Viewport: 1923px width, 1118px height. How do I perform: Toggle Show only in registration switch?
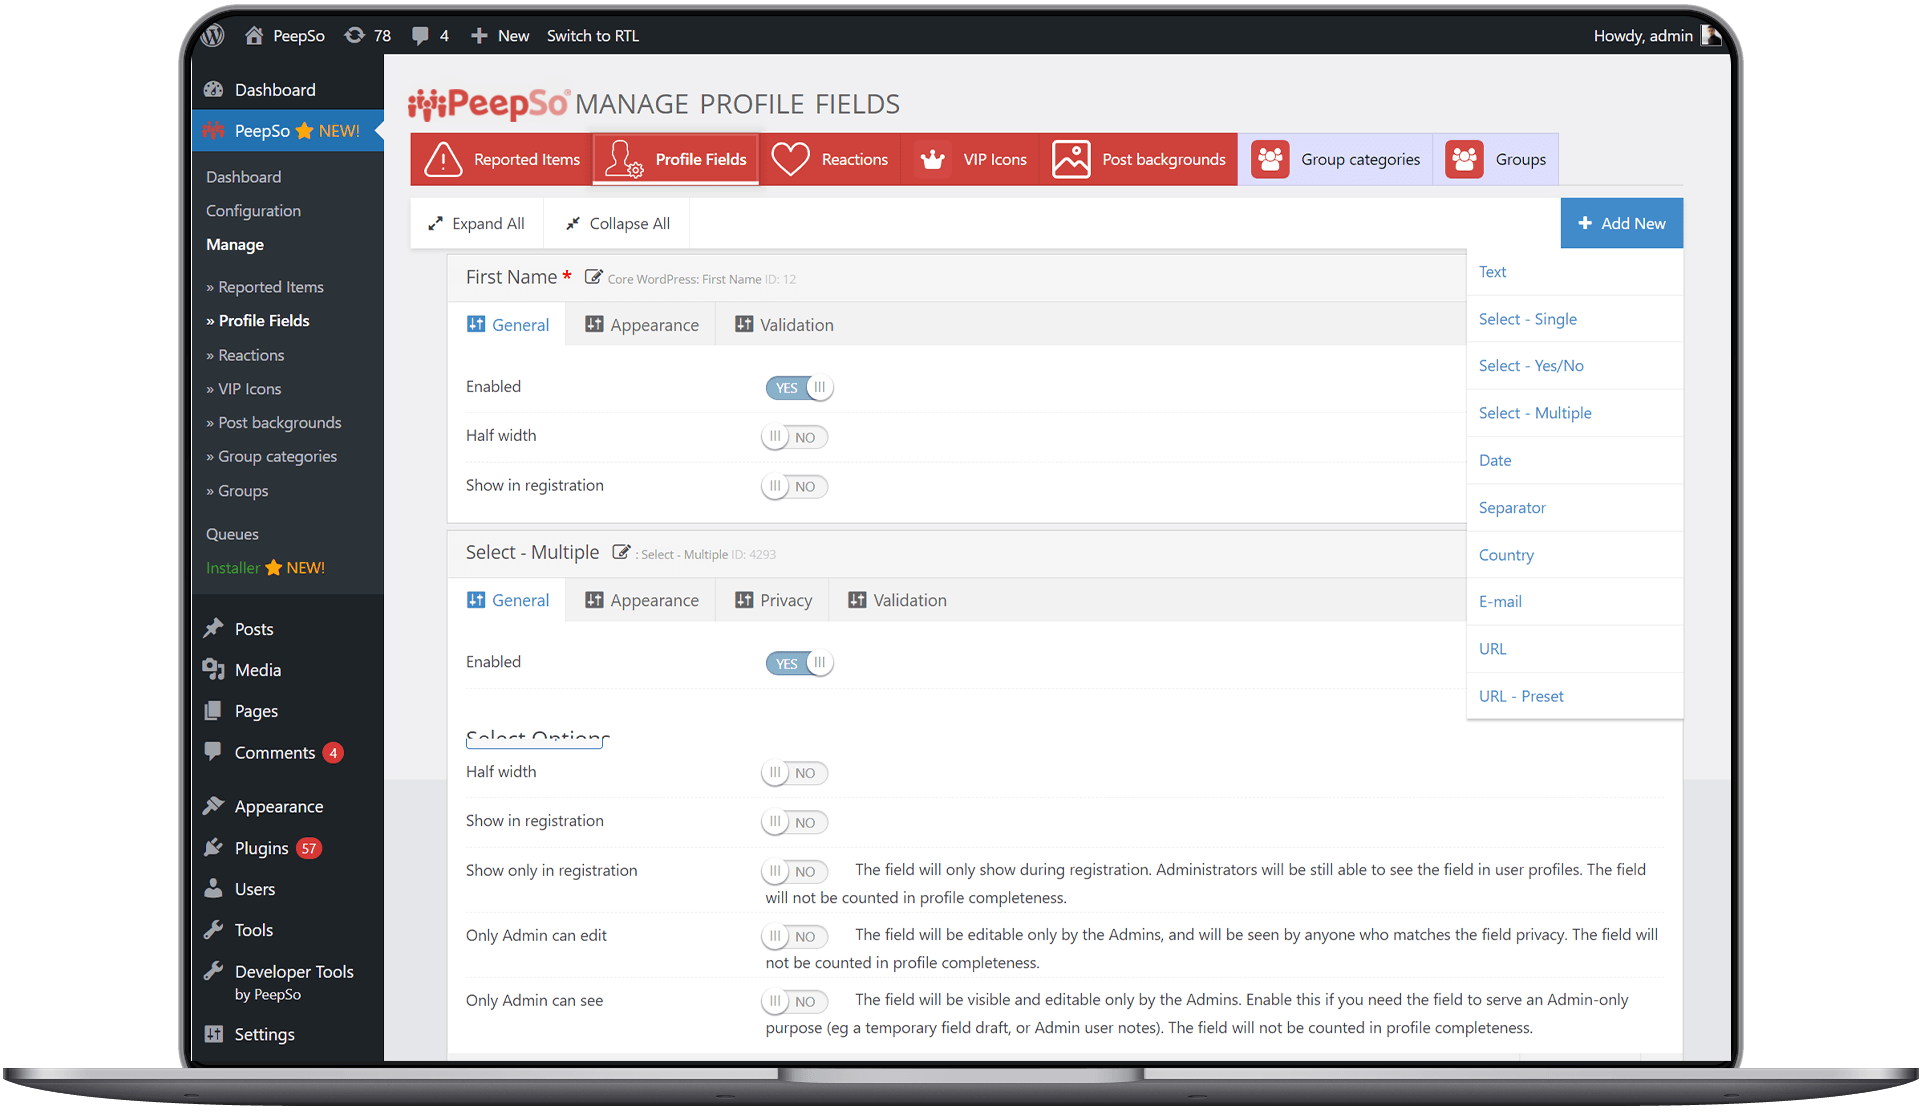[795, 871]
